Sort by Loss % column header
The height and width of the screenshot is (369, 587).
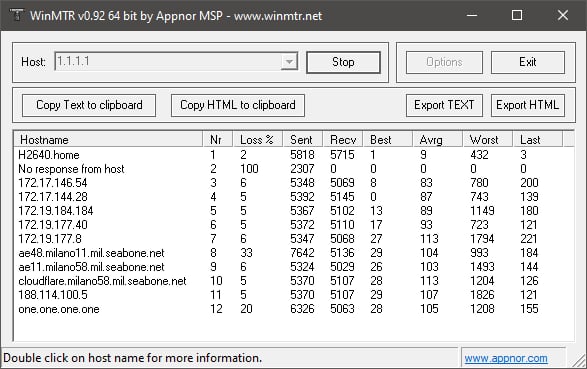[258, 140]
